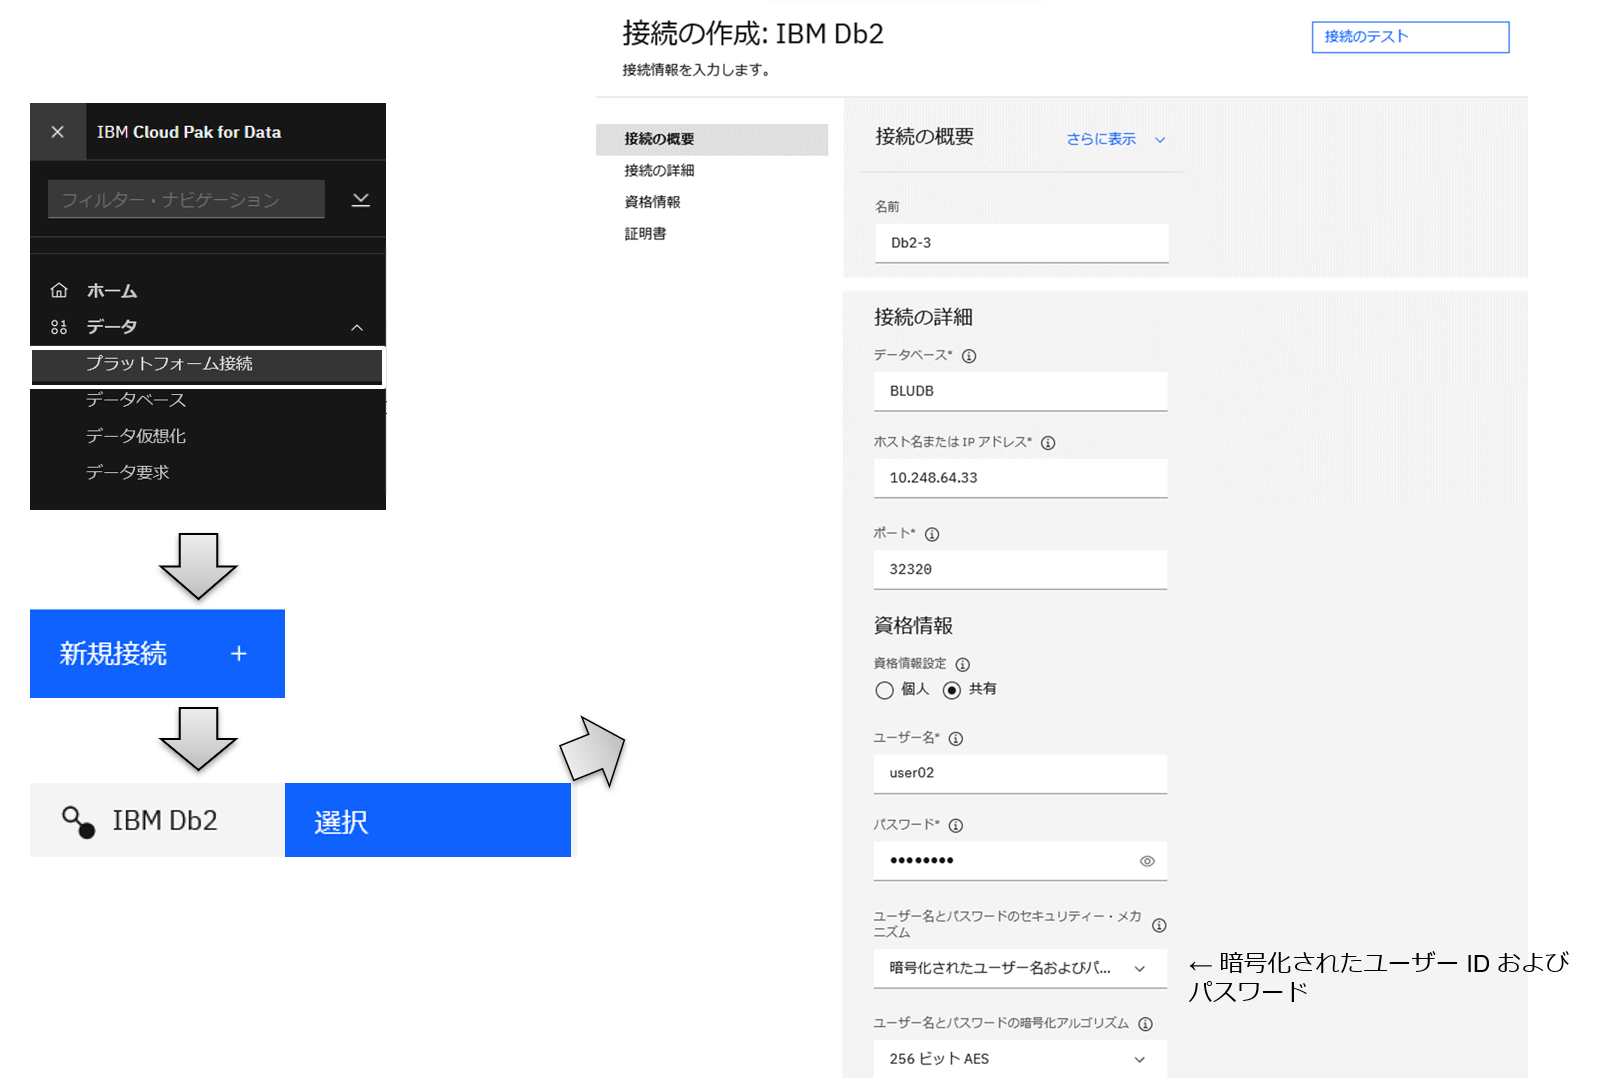Open info icon for ポート field
Screen dimensions: 1598x1078
click(932, 534)
